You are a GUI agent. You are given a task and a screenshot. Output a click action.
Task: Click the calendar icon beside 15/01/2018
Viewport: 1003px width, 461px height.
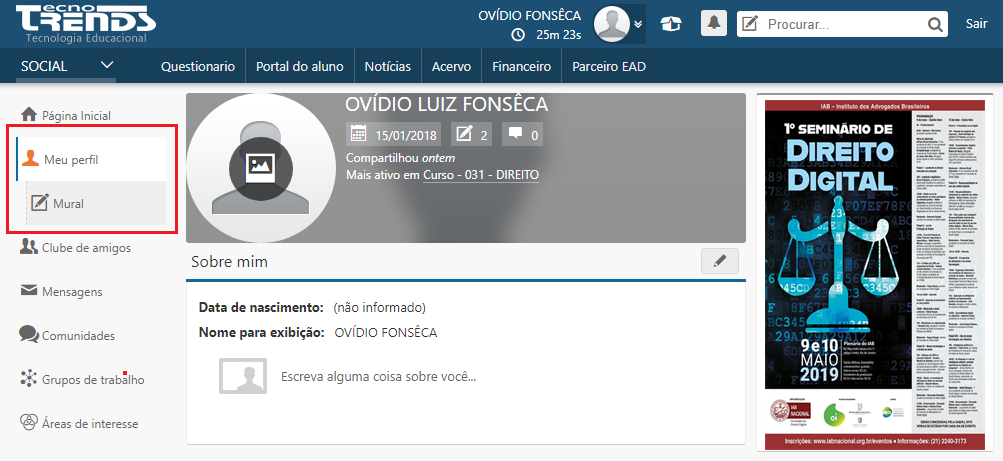[x=359, y=134]
